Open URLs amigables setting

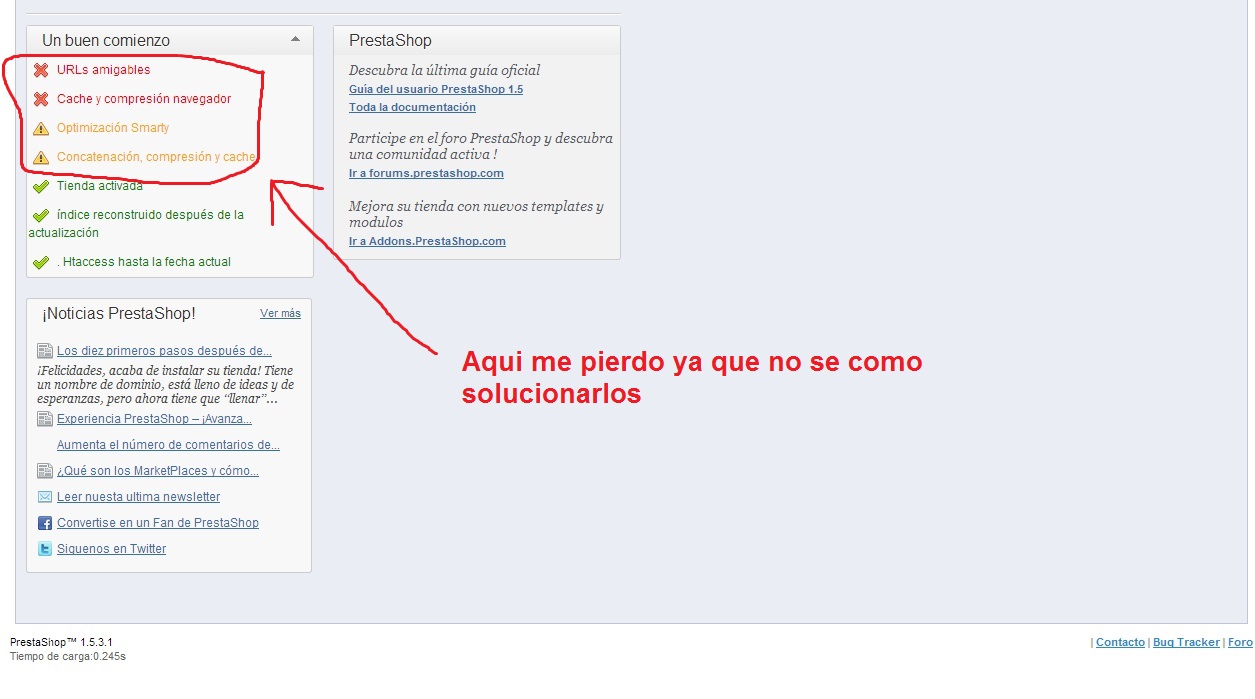(x=104, y=70)
